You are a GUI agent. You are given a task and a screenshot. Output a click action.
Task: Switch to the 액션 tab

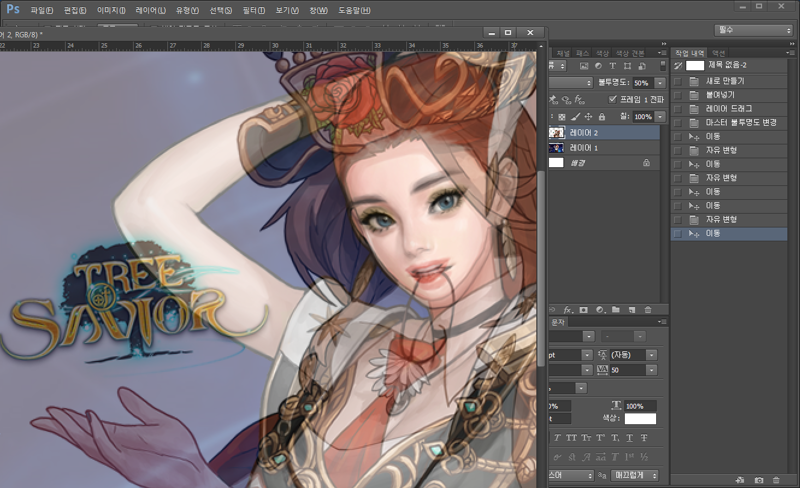coord(718,53)
